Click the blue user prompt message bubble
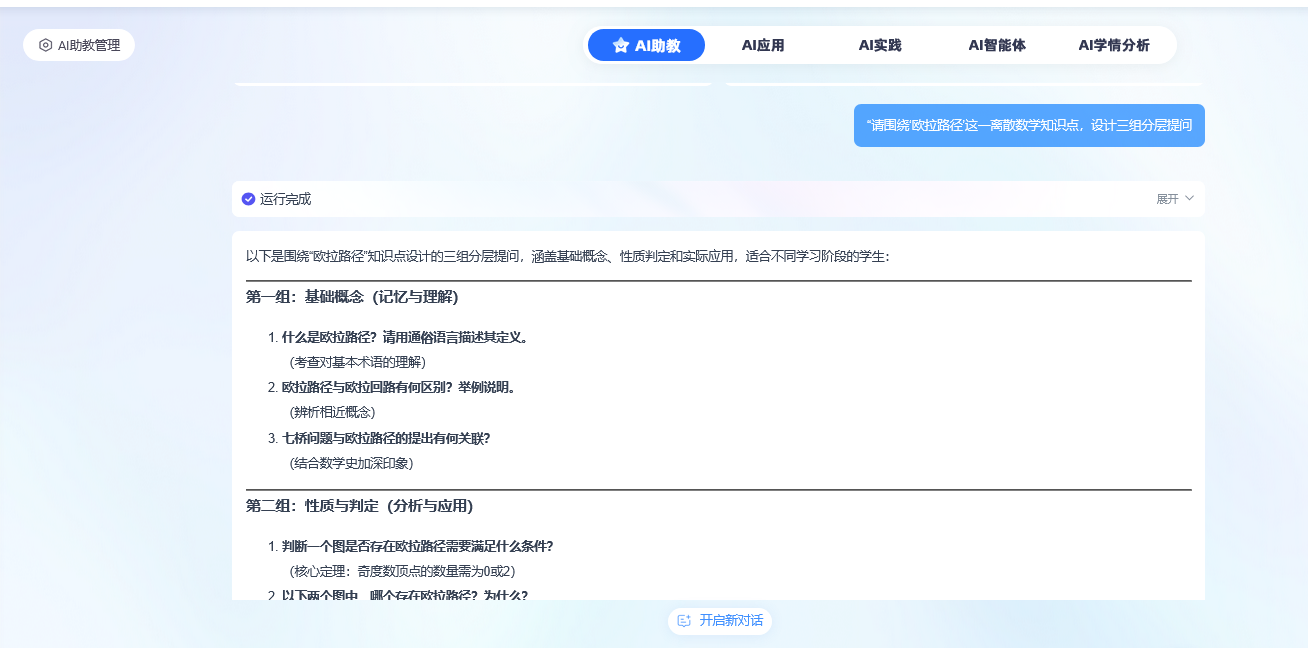 pos(1028,126)
